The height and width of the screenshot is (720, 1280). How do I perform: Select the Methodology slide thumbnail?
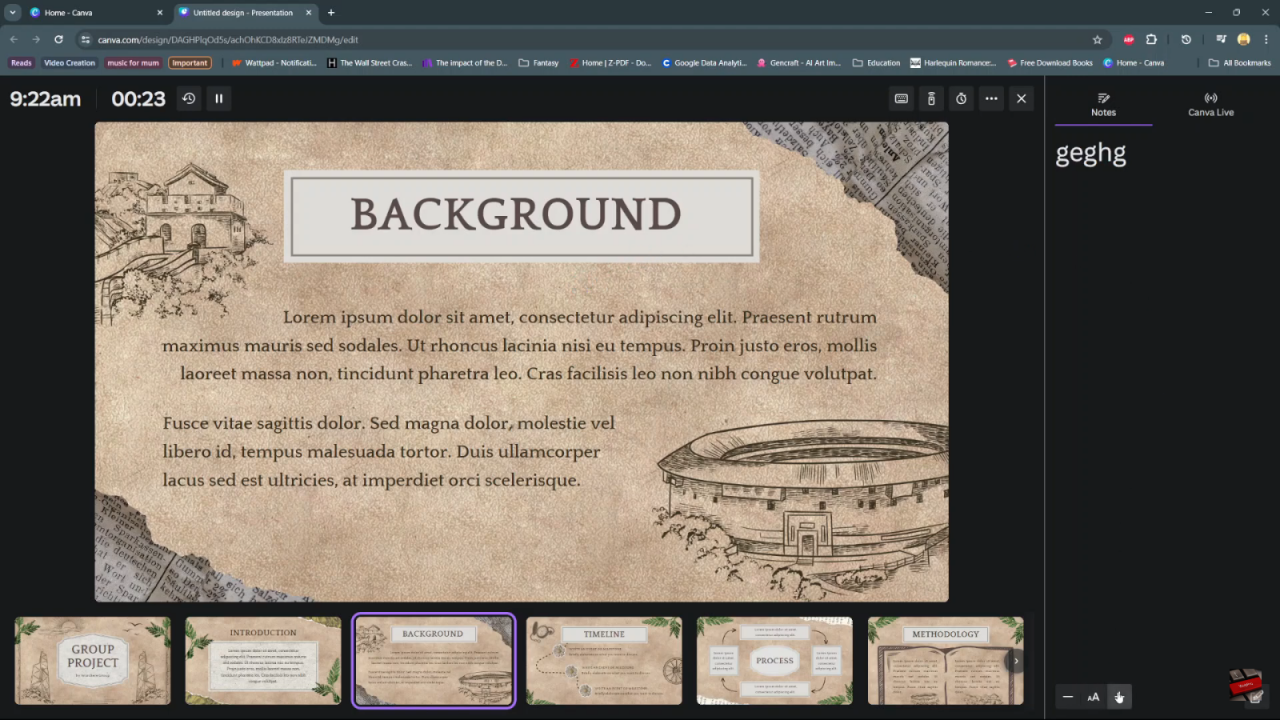pyautogui.click(x=945, y=661)
